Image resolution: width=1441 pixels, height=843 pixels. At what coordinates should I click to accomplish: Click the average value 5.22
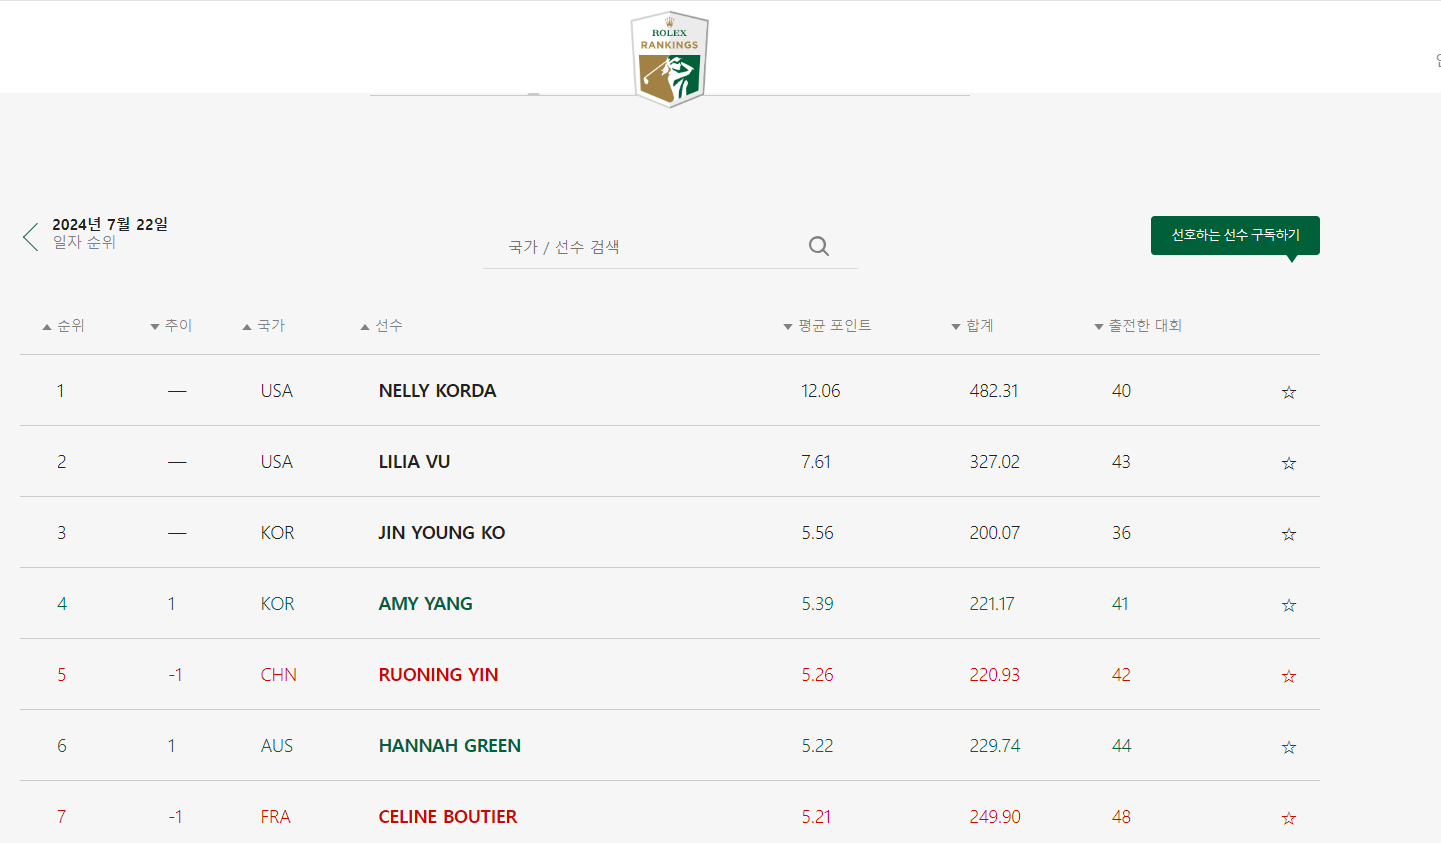click(x=817, y=746)
